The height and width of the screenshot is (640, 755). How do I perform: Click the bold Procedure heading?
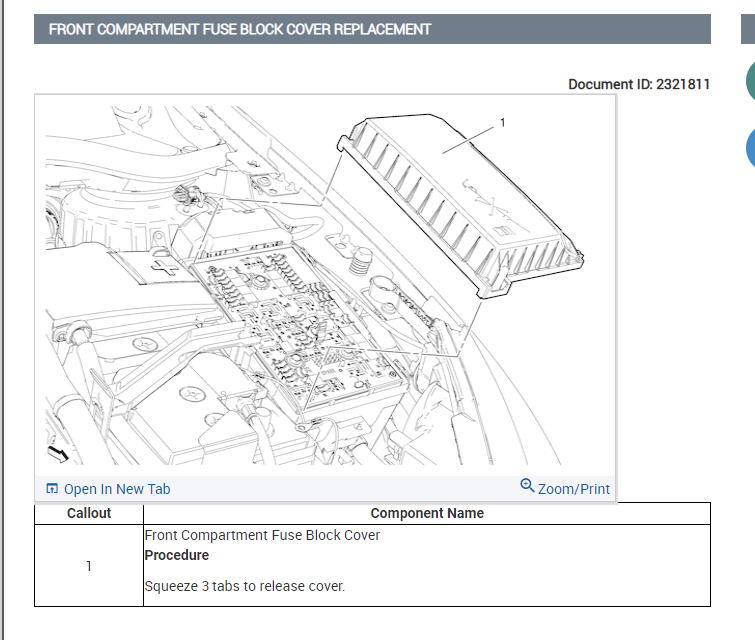[177, 555]
